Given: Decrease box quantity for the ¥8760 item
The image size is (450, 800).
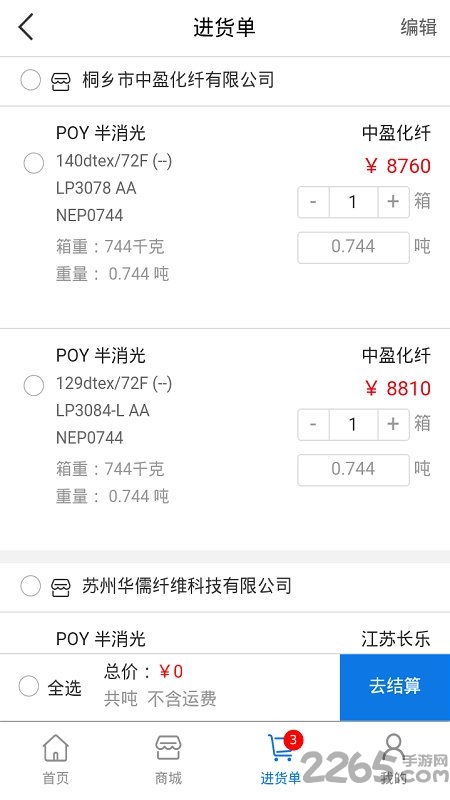Looking at the screenshot, I should [x=313, y=202].
